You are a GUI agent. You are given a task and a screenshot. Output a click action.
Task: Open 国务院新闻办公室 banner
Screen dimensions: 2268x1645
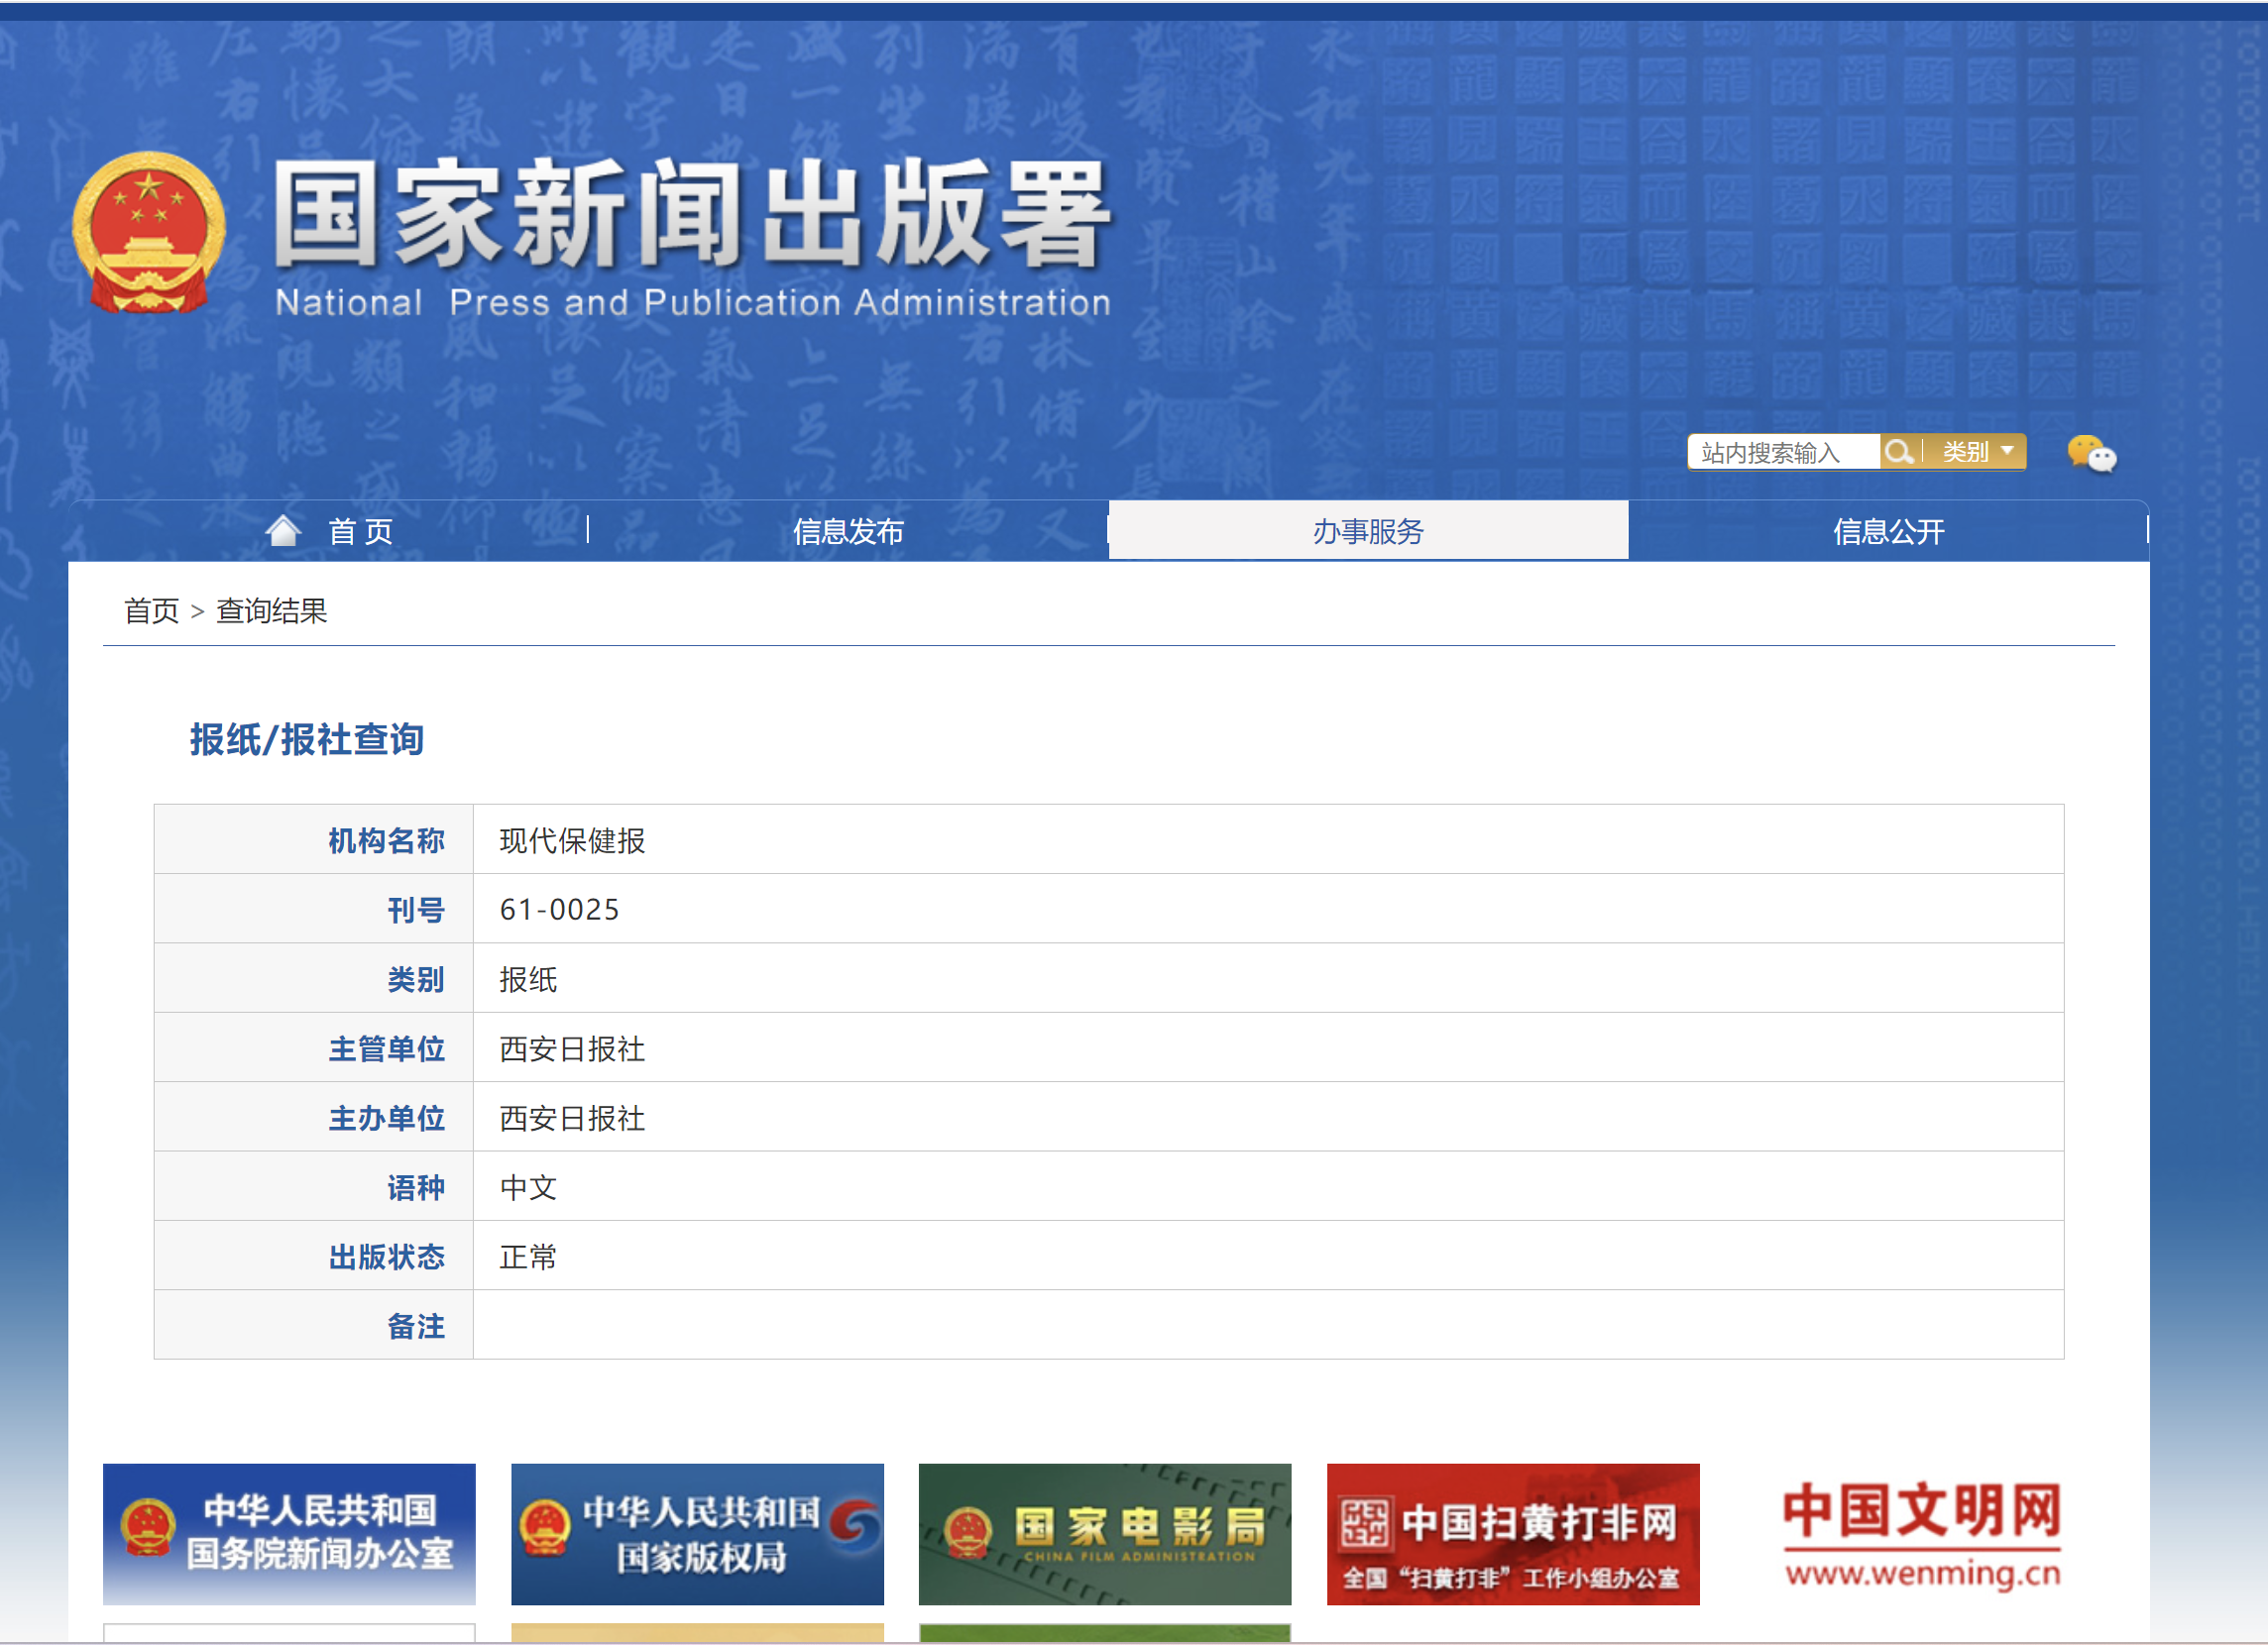coord(289,1533)
